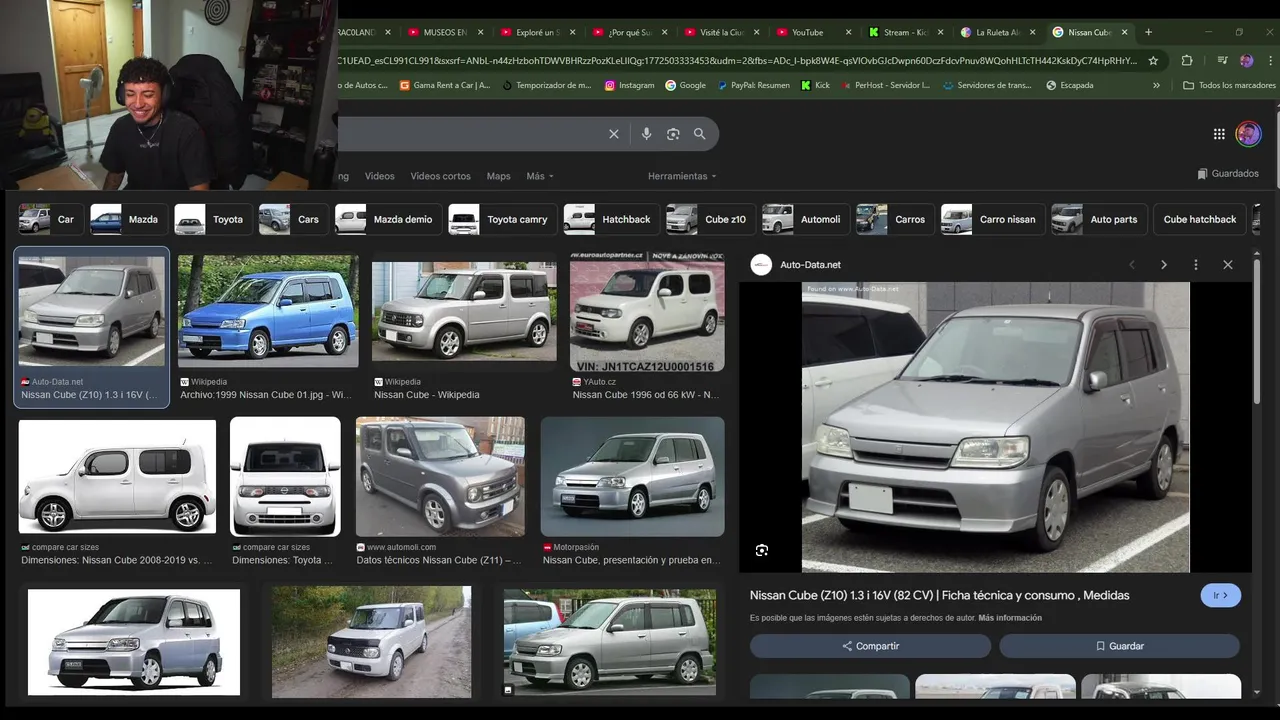Open the Guardados saved items link
Screen dimensions: 1280x720
[1228, 173]
